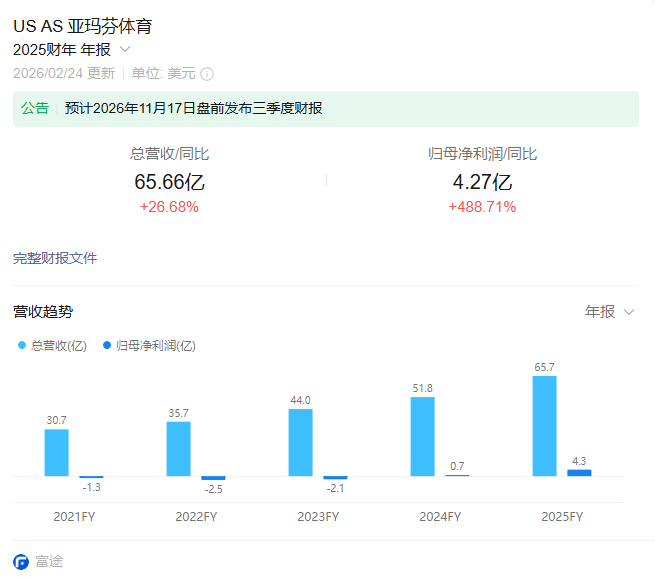The height and width of the screenshot is (577, 655).
Task: Open the 完整财报文件 link
Action: (x=55, y=258)
